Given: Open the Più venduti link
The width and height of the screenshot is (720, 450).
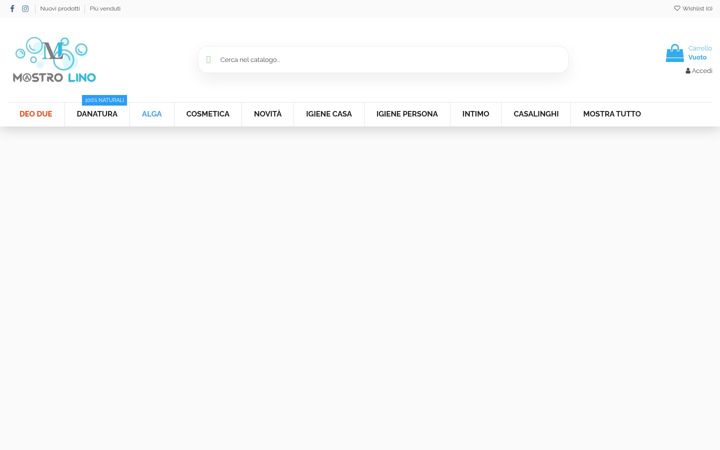Looking at the screenshot, I should (x=105, y=8).
